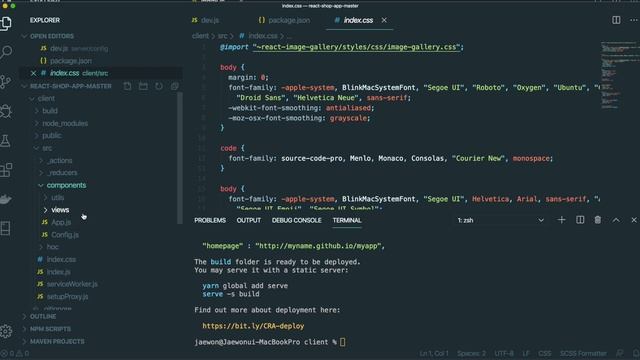Screen dimensions: 640x360
Task: Open serviceWorker.js in the explorer
Action: click(72, 284)
